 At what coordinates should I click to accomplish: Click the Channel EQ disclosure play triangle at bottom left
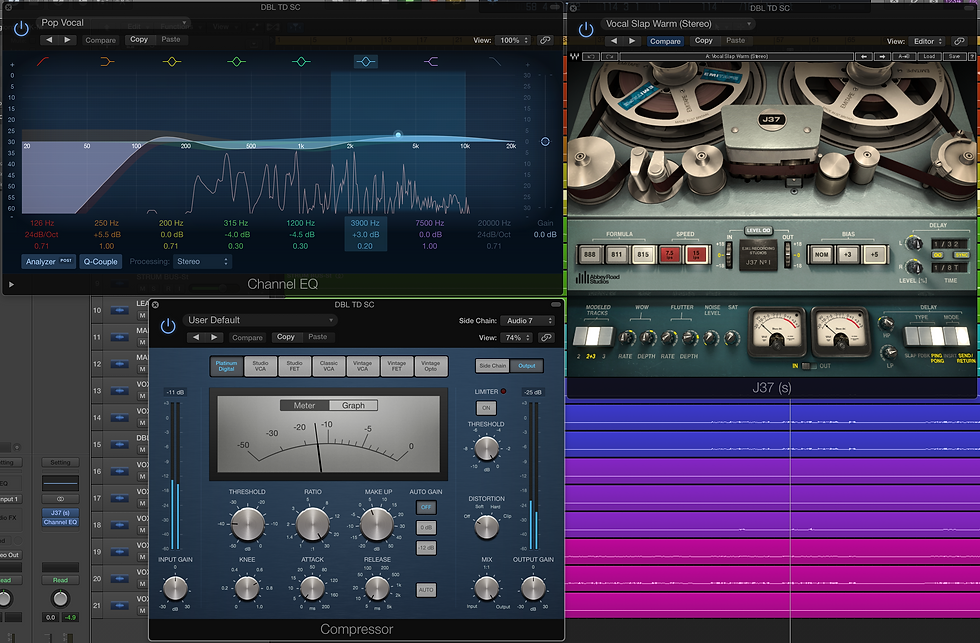click(11, 284)
